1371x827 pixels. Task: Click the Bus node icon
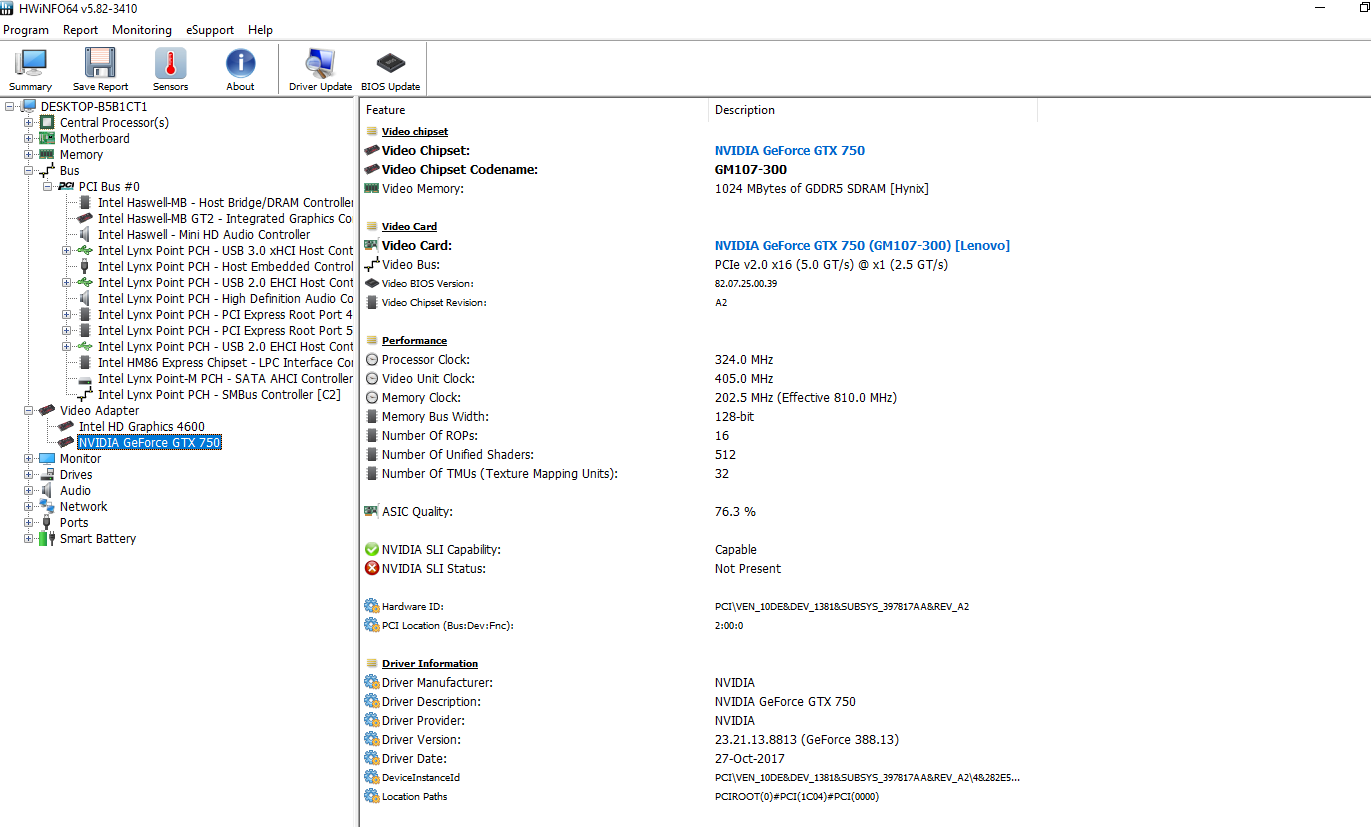coord(47,170)
